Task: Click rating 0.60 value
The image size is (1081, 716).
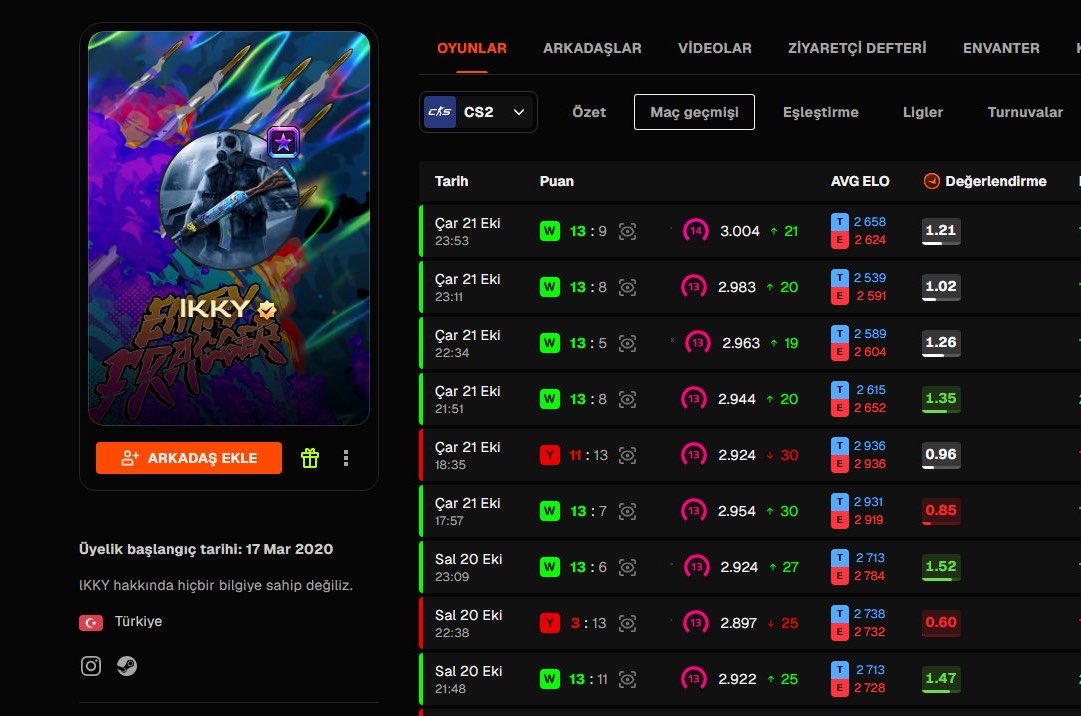Action: point(941,623)
